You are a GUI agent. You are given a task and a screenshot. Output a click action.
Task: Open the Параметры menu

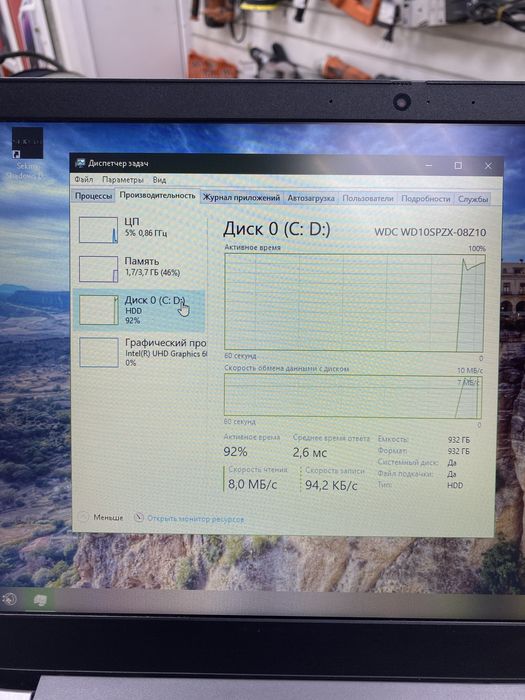click(123, 179)
